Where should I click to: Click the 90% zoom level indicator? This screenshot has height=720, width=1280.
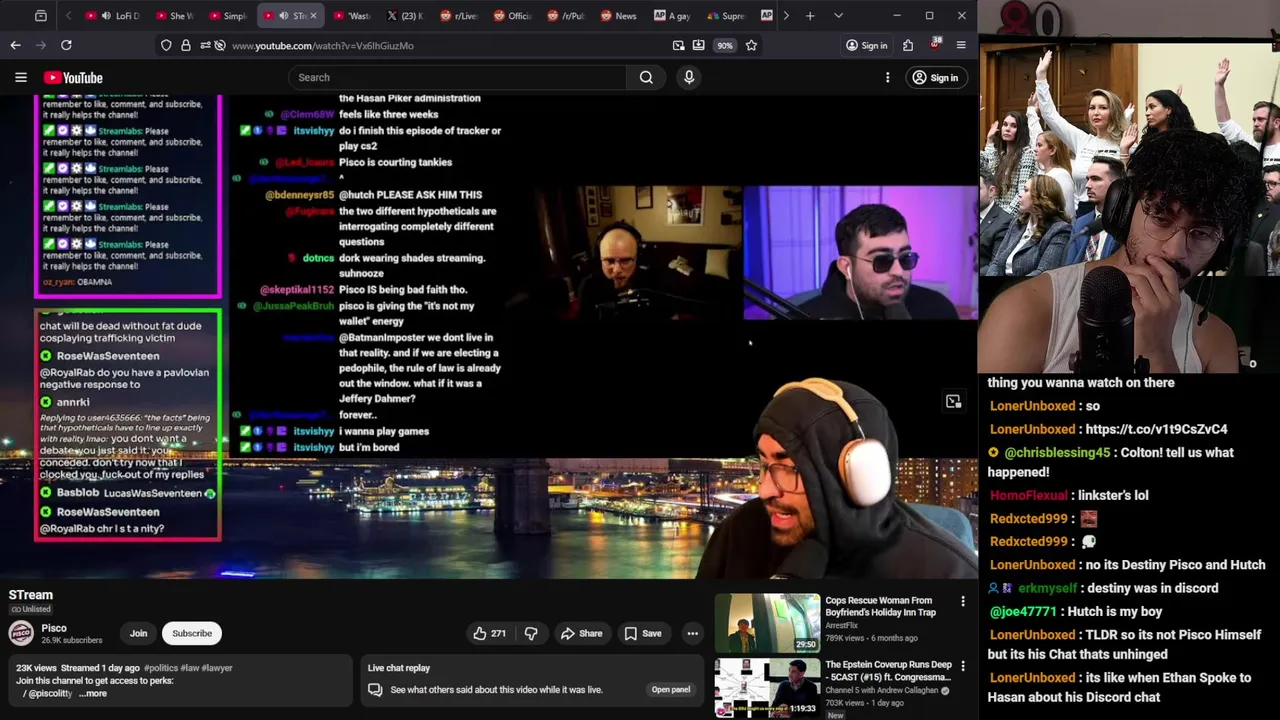(724, 45)
